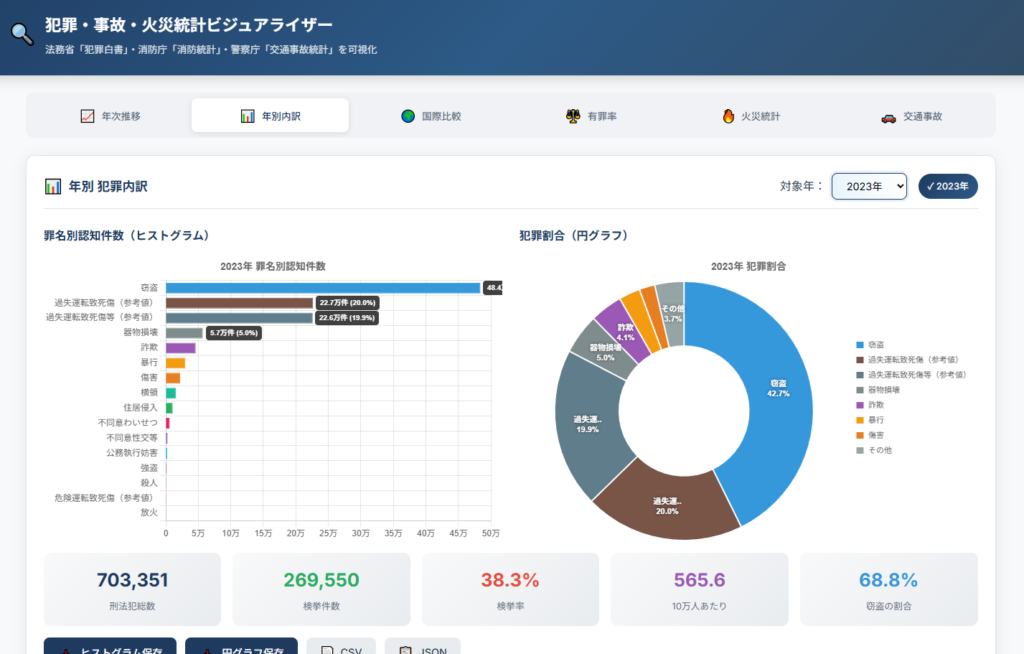The height and width of the screenshot is (654, 1024).
Task: Hide 詐欺 via the pie chart legend
Action: click(875, 404)
